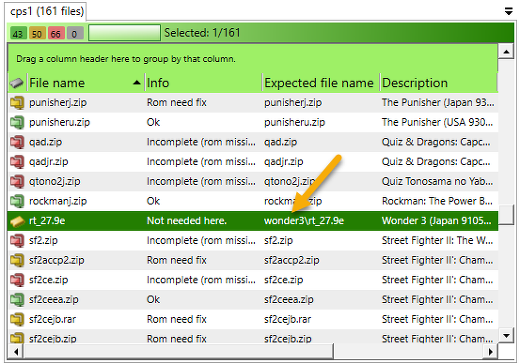Click red icon of qtono2j.zip
The height and width of the screenshot is (364, 520).
[17, 181]
